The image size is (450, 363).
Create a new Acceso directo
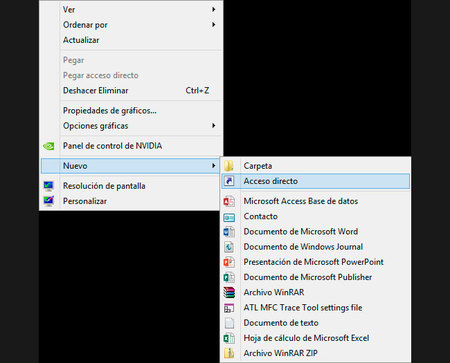(315, 181)
